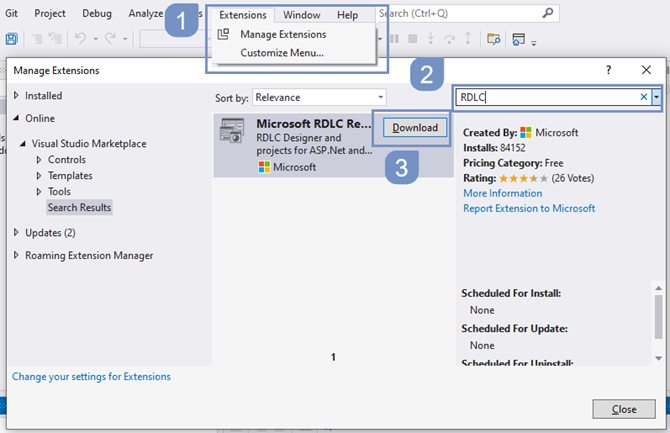Screen dimensions: 670x433
Task: Expand Roaming Extension Manager
Action: click(16, 255)
